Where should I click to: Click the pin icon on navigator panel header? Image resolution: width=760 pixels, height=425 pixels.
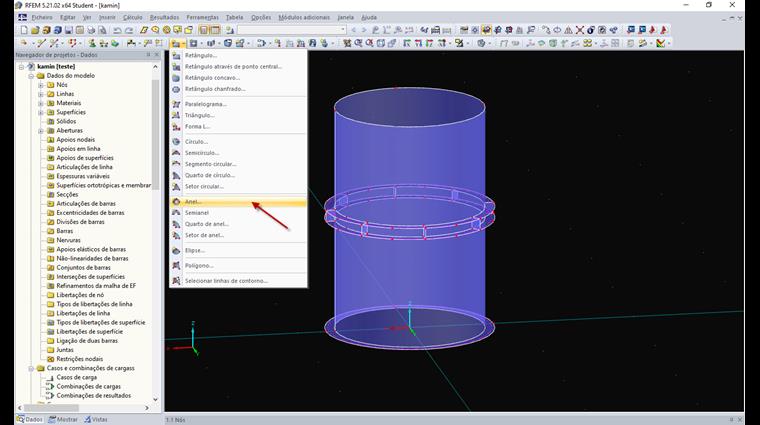148,55
